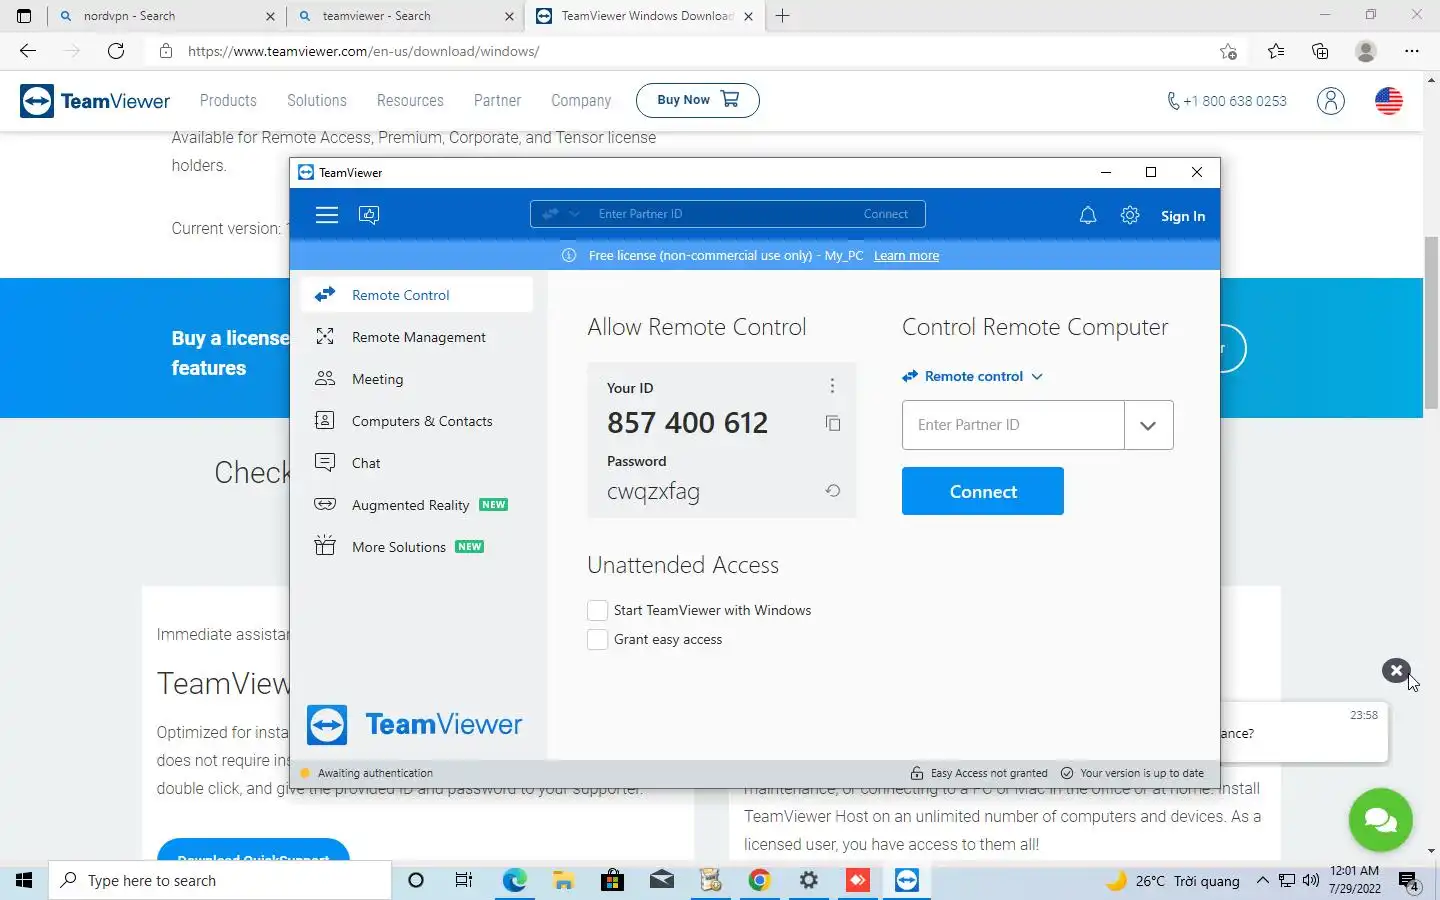The image size is (1440, 900).
Task: Enable Start TeamViewer with Windows checkbox
Action: pyautogui.click(x=597, y=610)
